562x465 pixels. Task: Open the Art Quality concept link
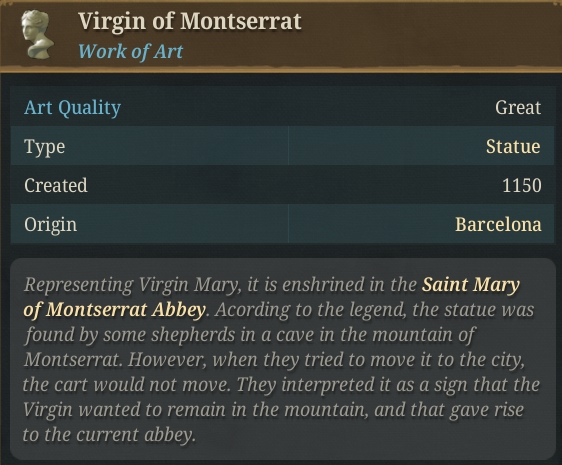(x=72, y=108)
